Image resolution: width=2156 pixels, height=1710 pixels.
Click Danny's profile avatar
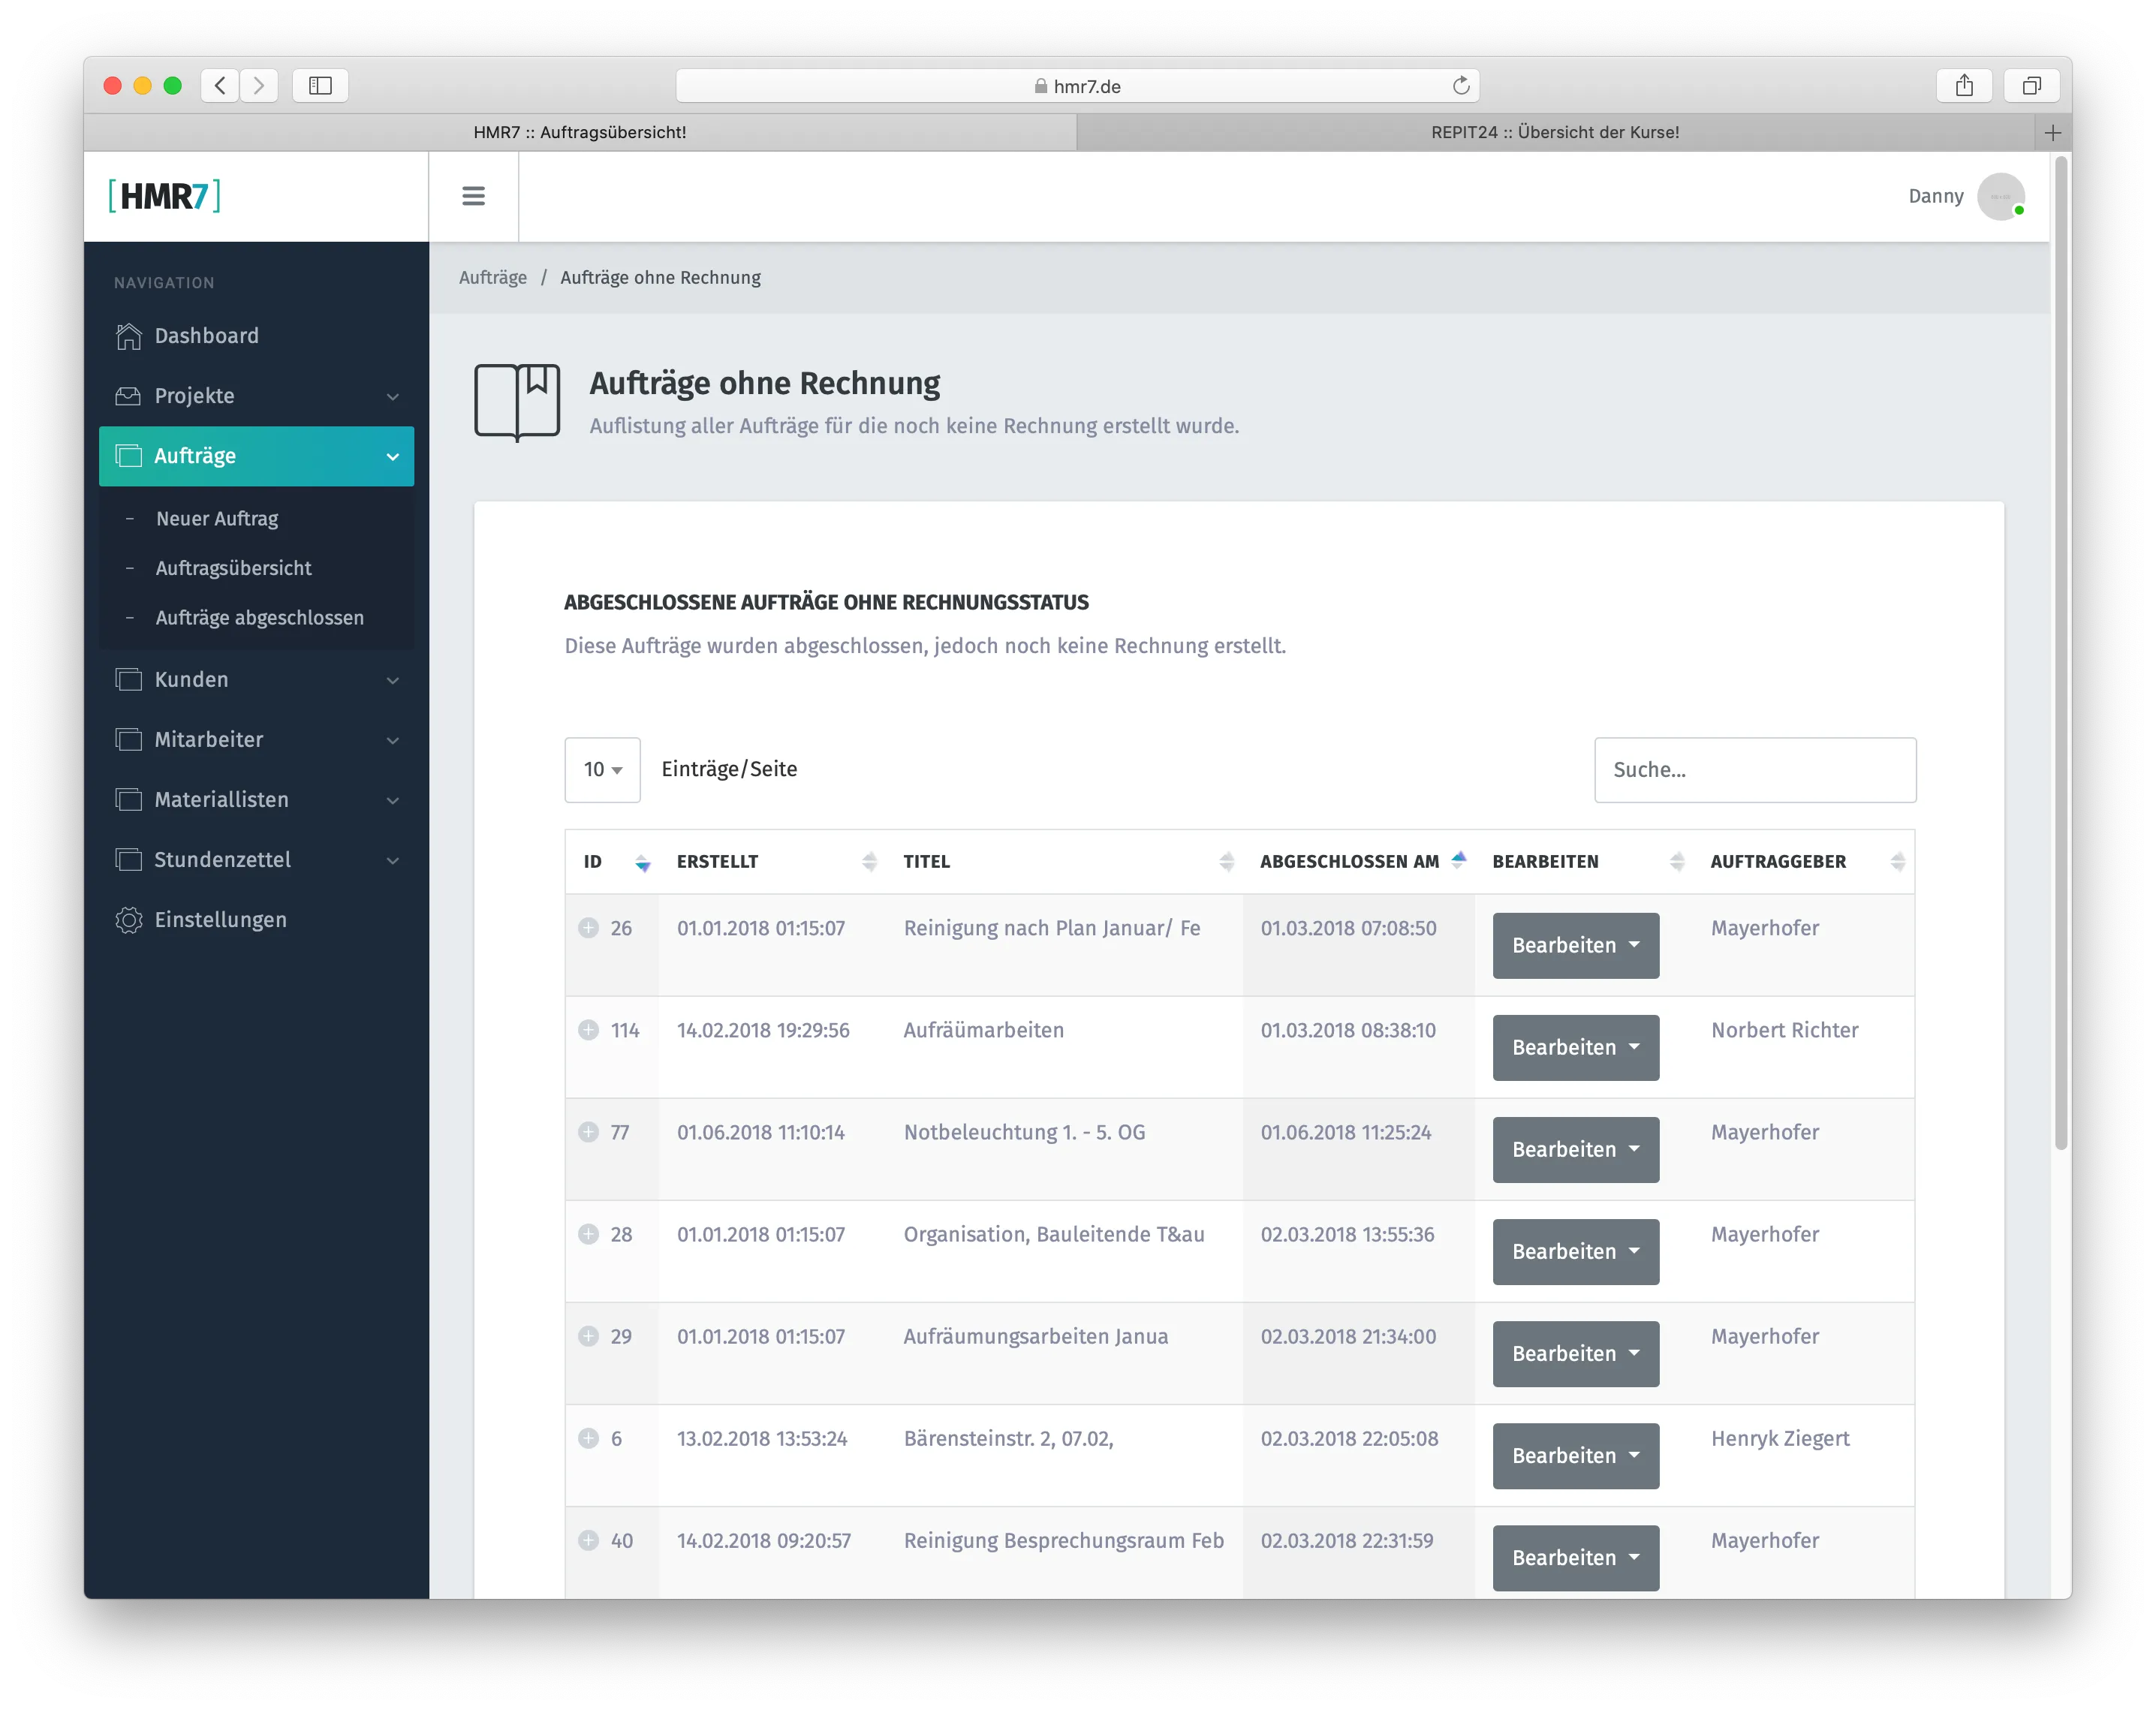2000,196
